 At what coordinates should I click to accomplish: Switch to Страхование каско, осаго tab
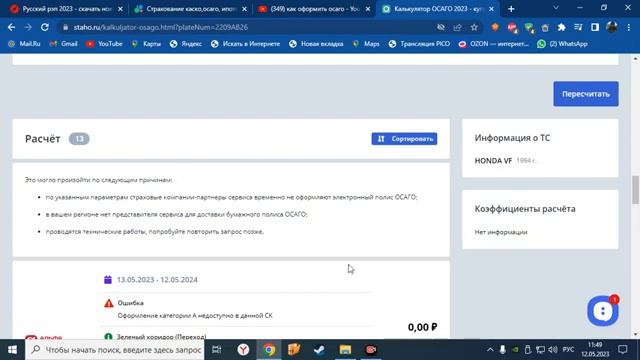[190, 9]
